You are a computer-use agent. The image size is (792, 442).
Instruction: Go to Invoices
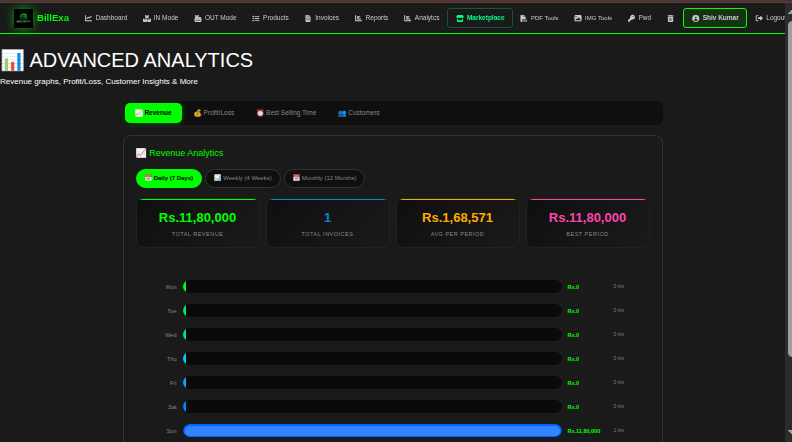pos(322,18)
